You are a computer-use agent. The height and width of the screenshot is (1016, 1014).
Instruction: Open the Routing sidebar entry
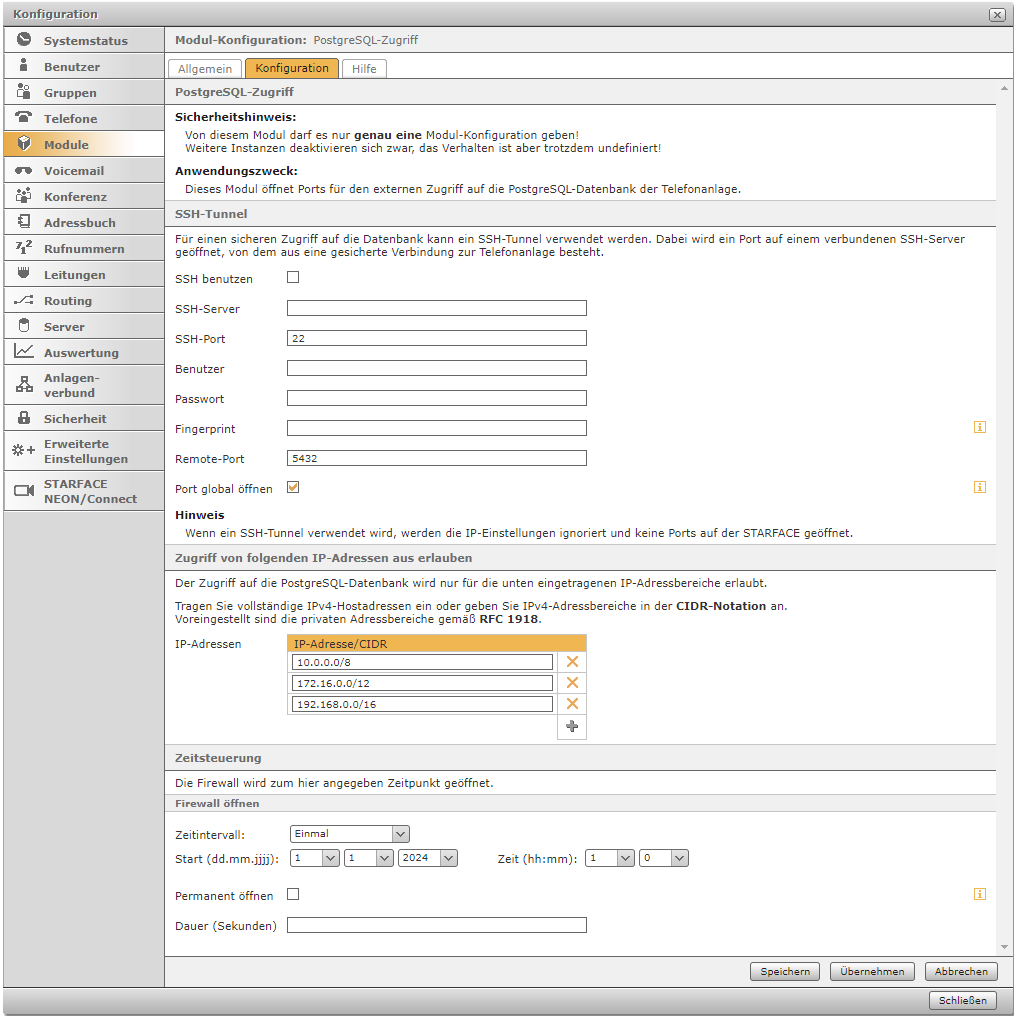point(84,301)
